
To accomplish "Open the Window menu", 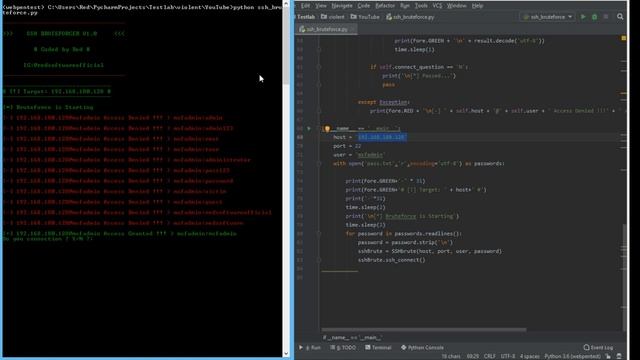I will coord(456,6).
